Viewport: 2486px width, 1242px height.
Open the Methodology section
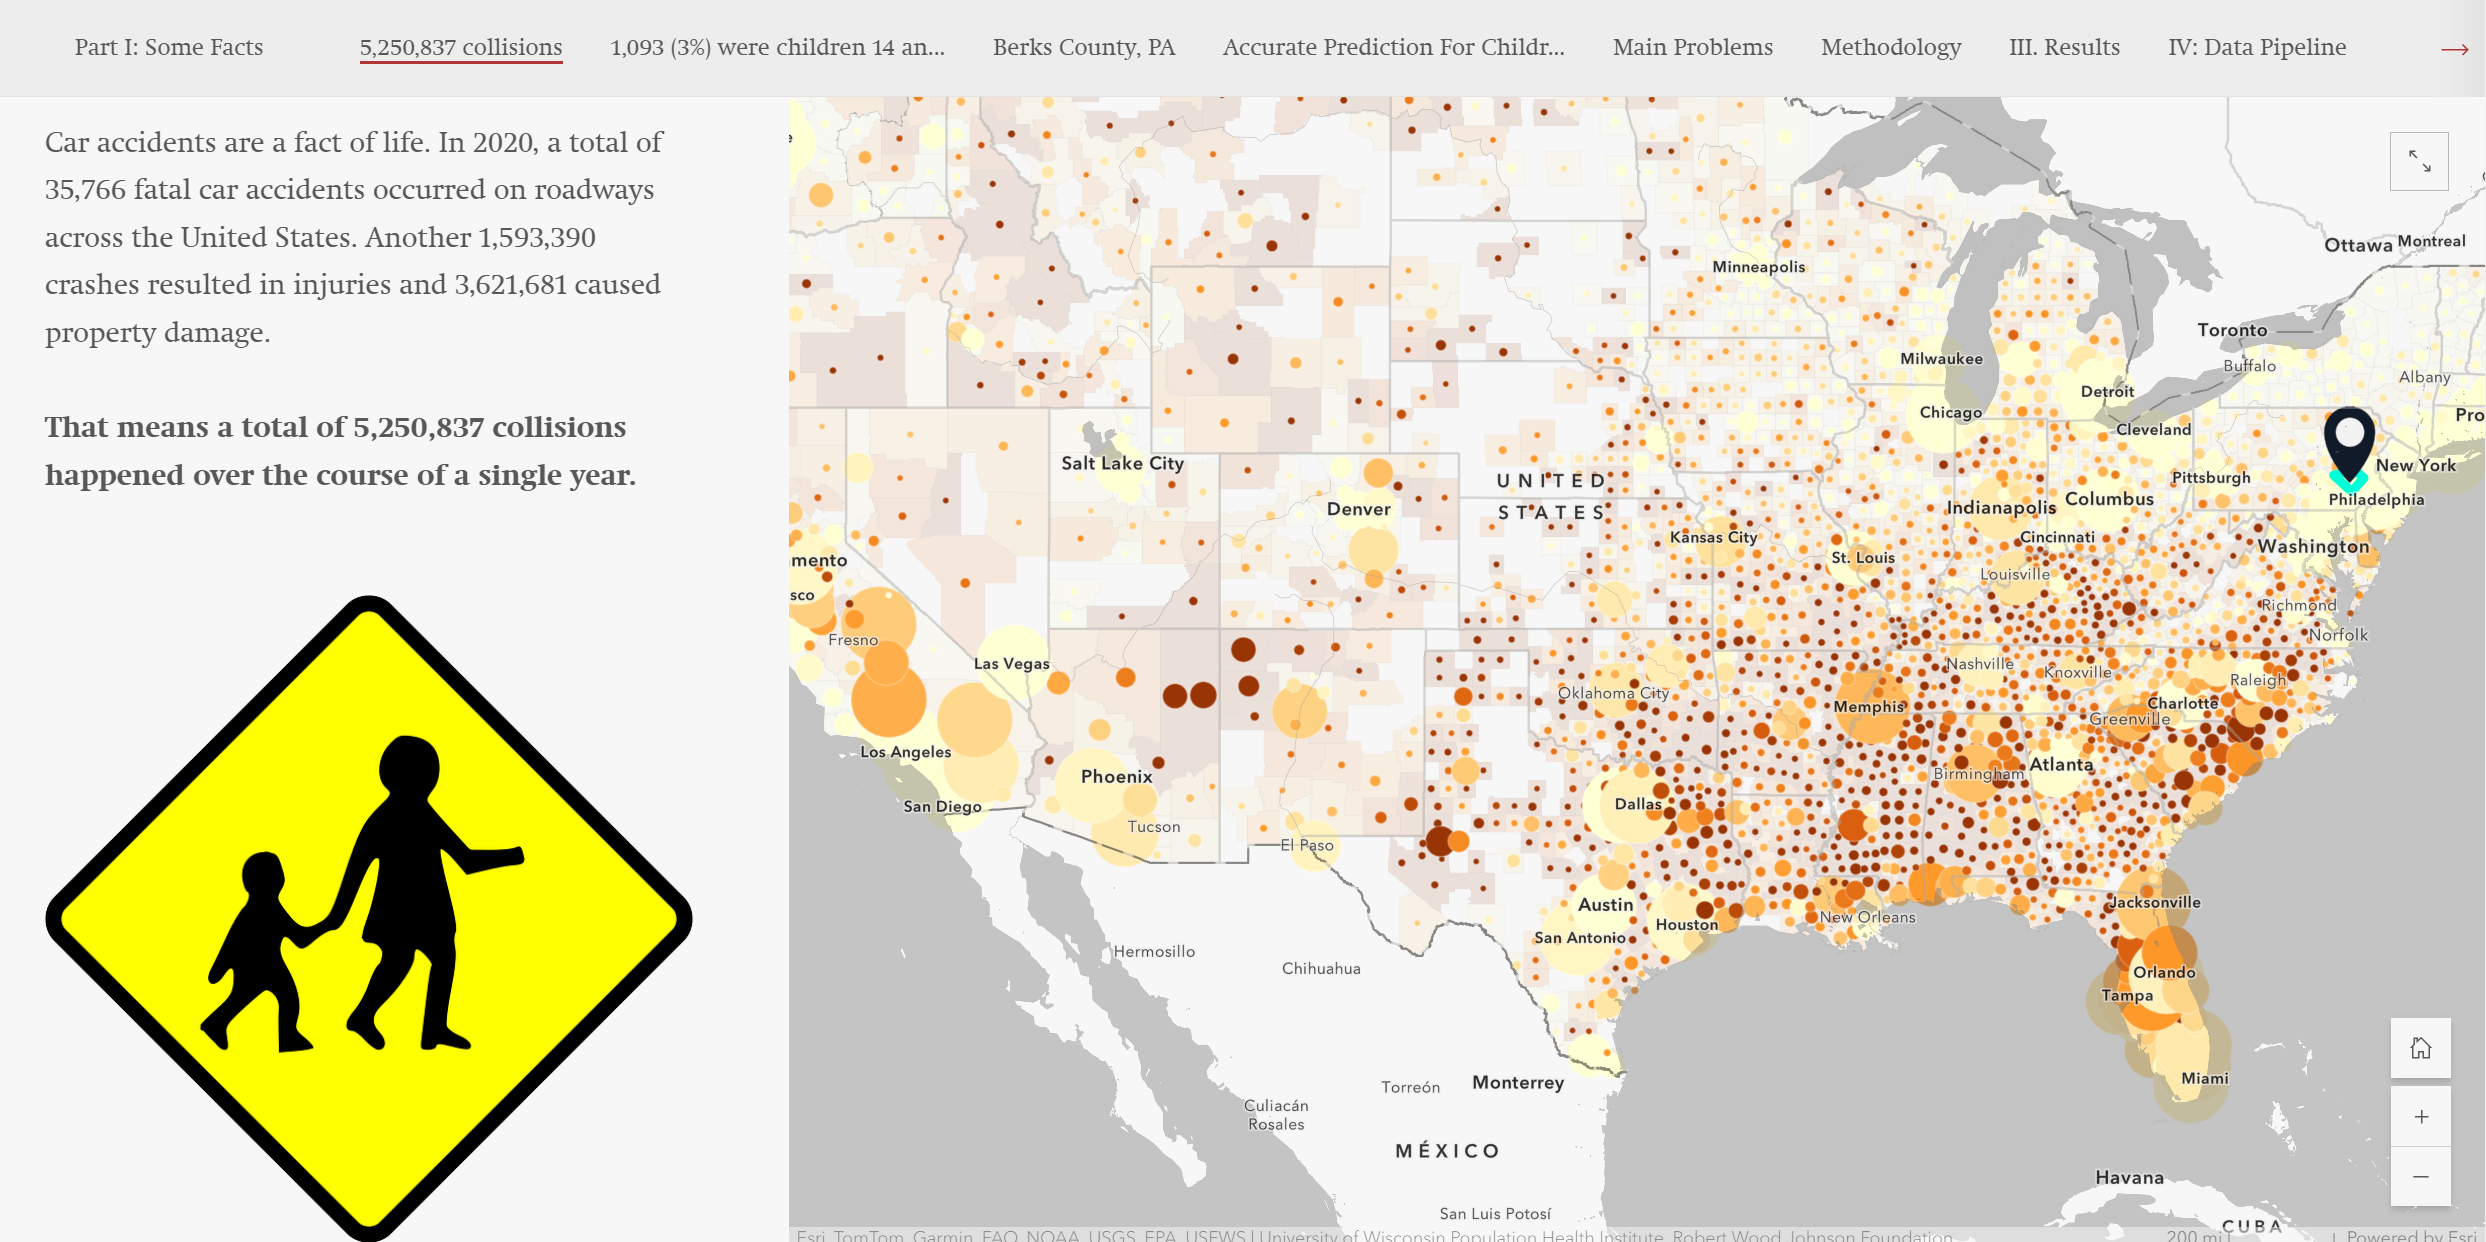click(1890, 47)
